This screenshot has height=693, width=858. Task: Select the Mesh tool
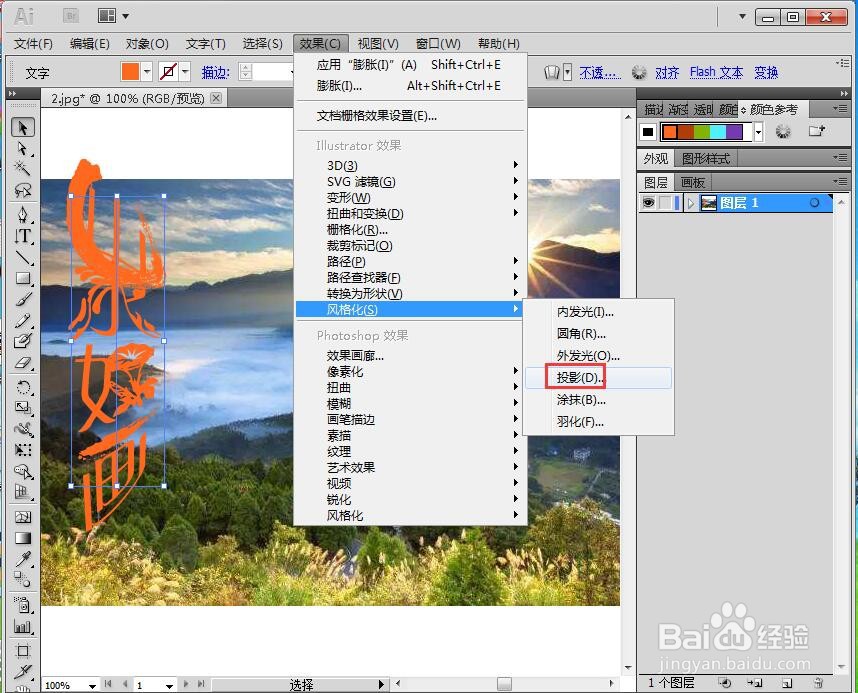pos(22,517)
